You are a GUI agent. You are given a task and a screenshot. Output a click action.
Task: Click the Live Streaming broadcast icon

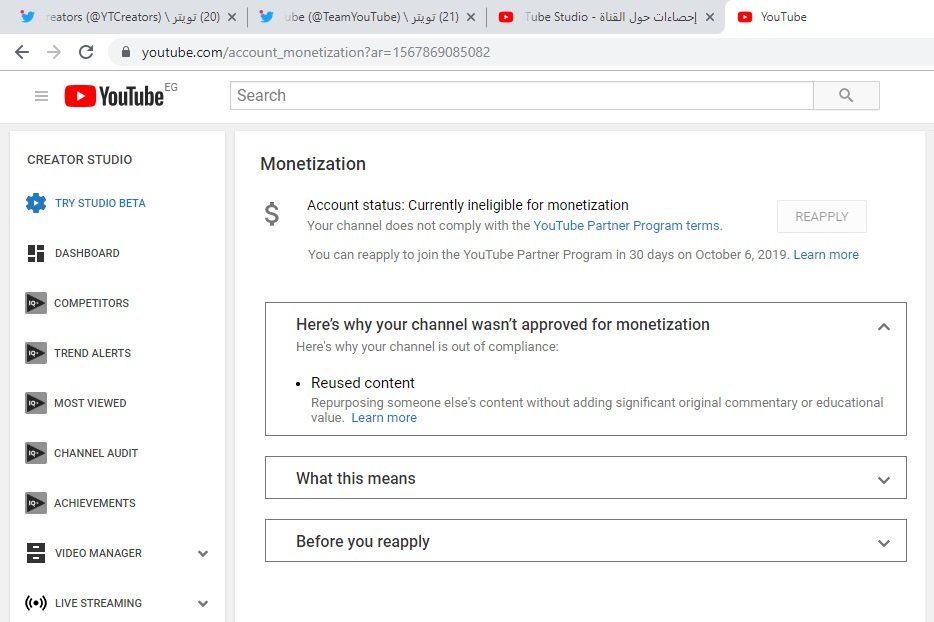36,603
